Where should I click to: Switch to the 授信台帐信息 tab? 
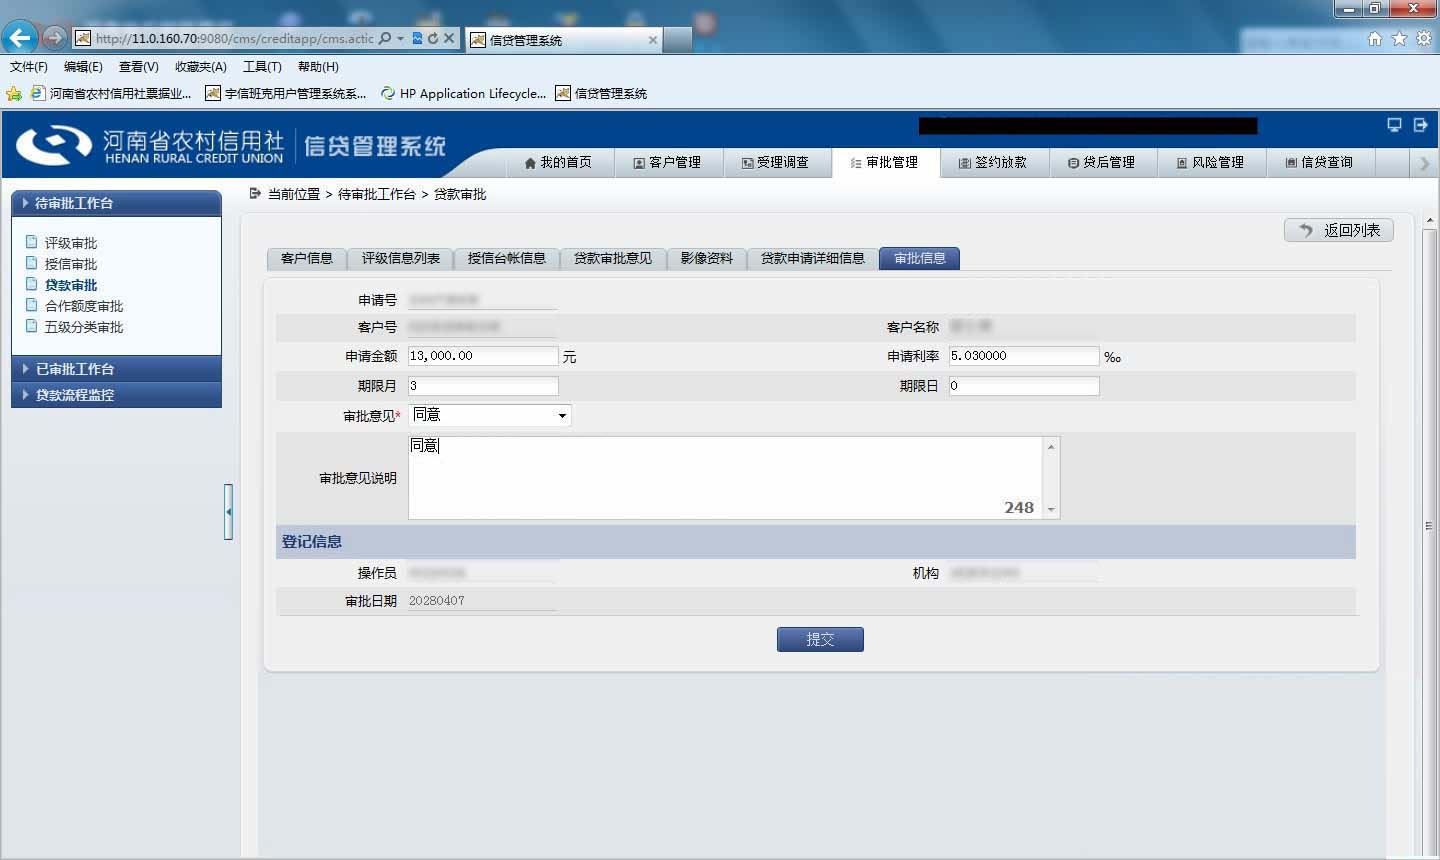507,258
